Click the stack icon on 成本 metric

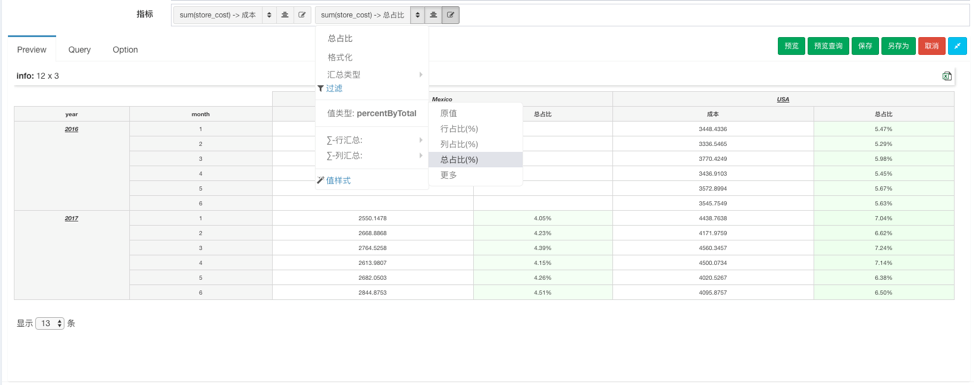coord(284,15)
